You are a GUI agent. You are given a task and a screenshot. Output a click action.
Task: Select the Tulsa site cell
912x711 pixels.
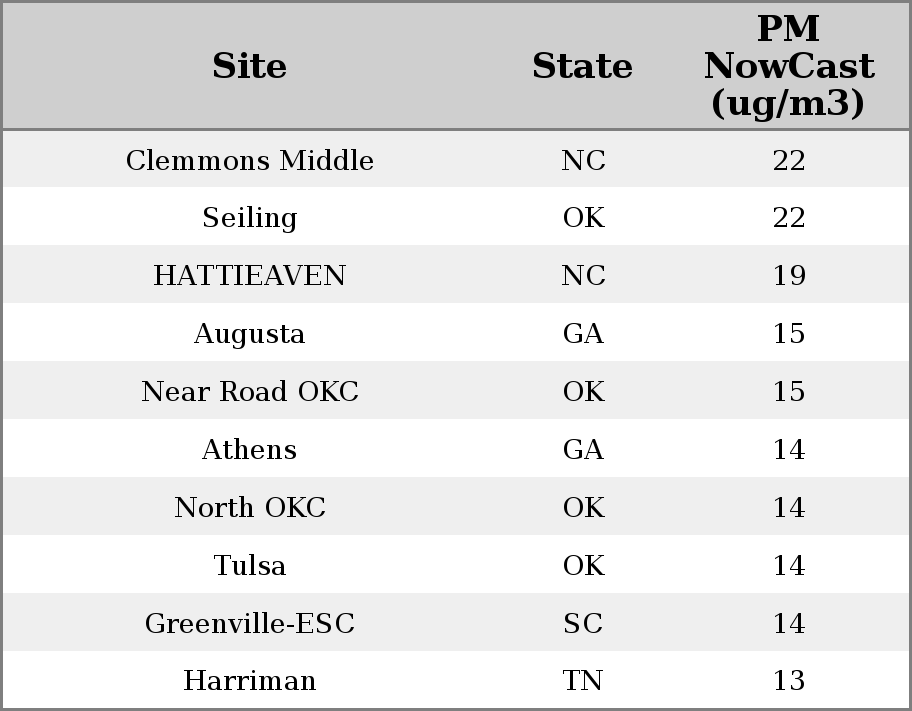[x=250, y=566]
